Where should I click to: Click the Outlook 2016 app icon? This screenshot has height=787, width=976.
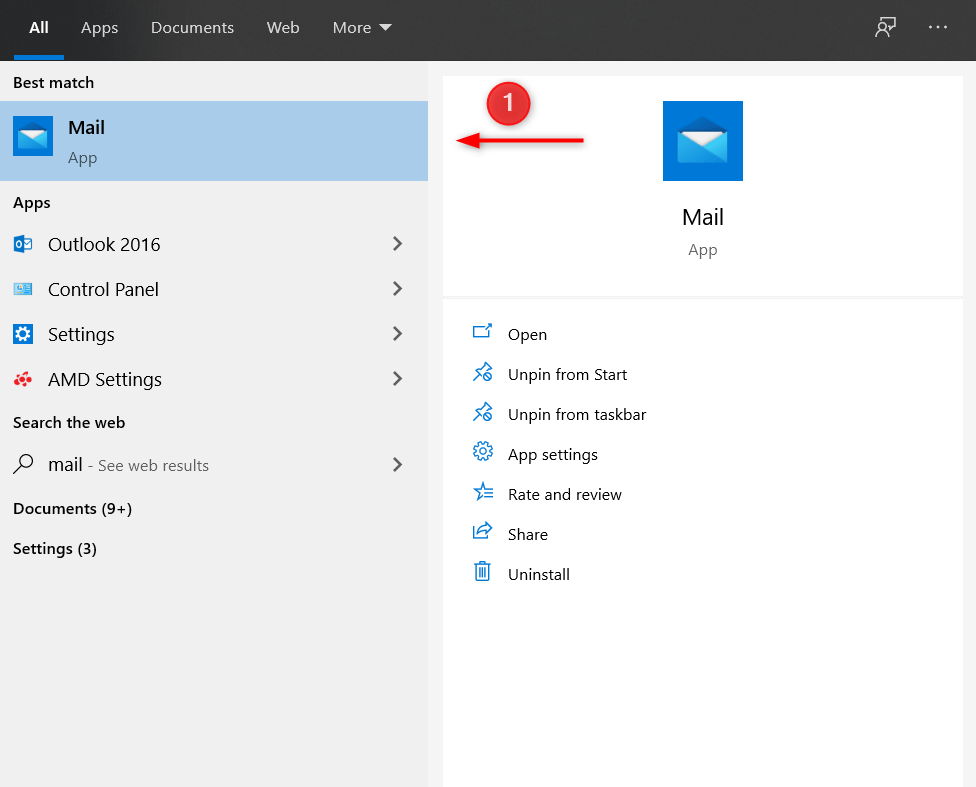[x=23, y=244]
